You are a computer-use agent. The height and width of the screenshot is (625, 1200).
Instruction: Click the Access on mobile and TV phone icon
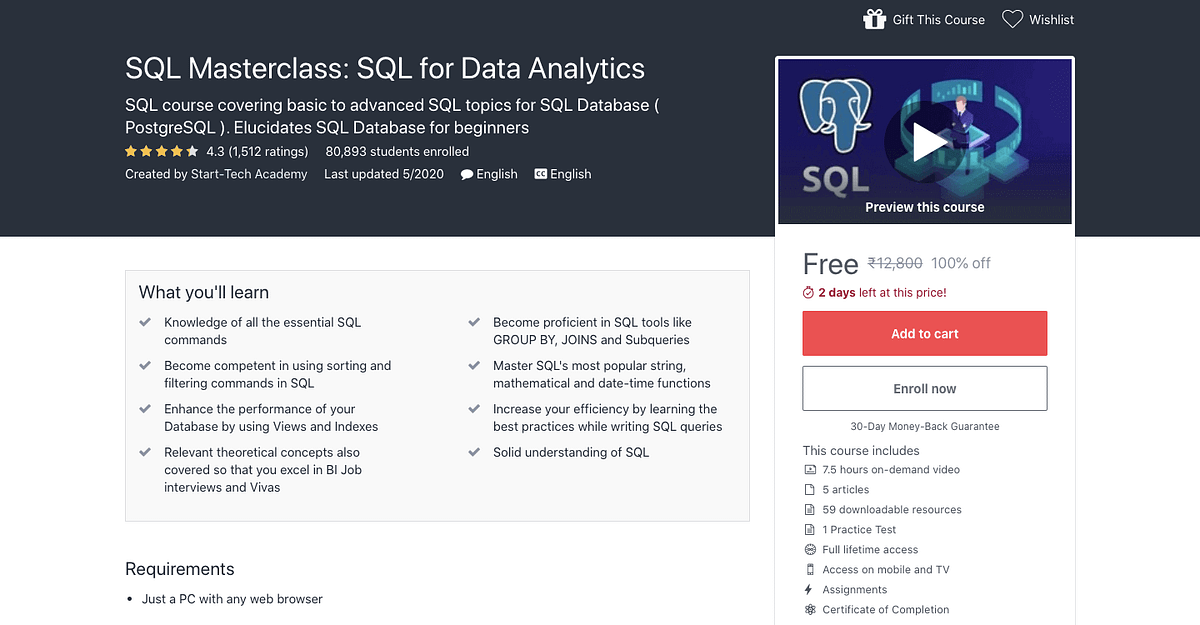[808, 569]
